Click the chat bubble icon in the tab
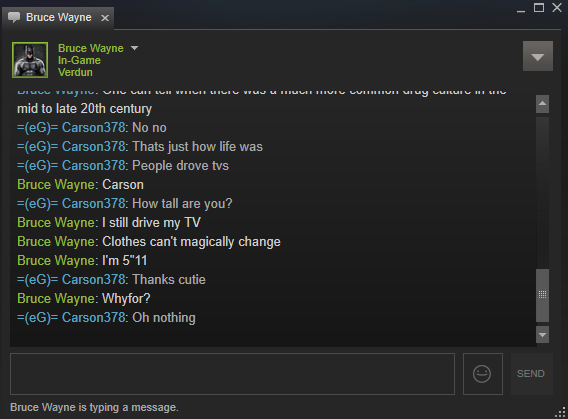568x419 pixels. 14,17
